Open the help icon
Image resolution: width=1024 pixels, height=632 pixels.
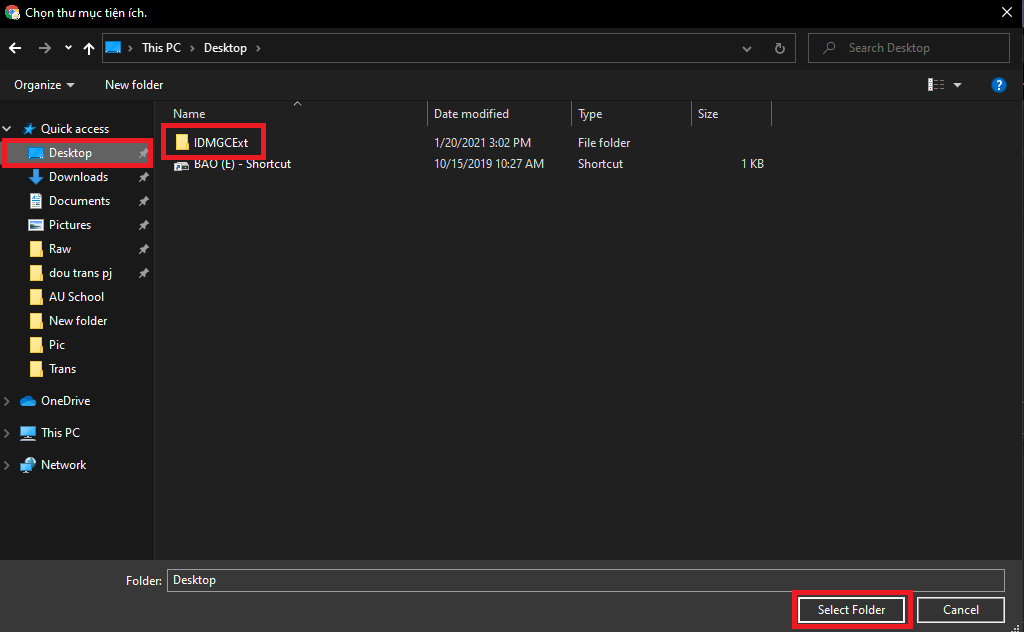[999, 85]
